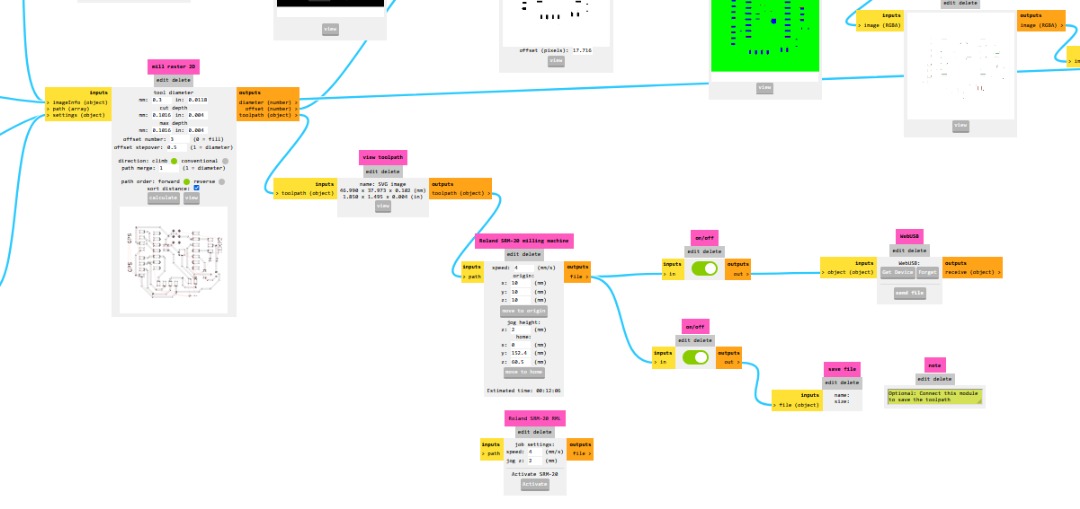The height and width of the screenshot is (509, 1080).
Task: Click the offset number input field
Action: pos(179,138)
